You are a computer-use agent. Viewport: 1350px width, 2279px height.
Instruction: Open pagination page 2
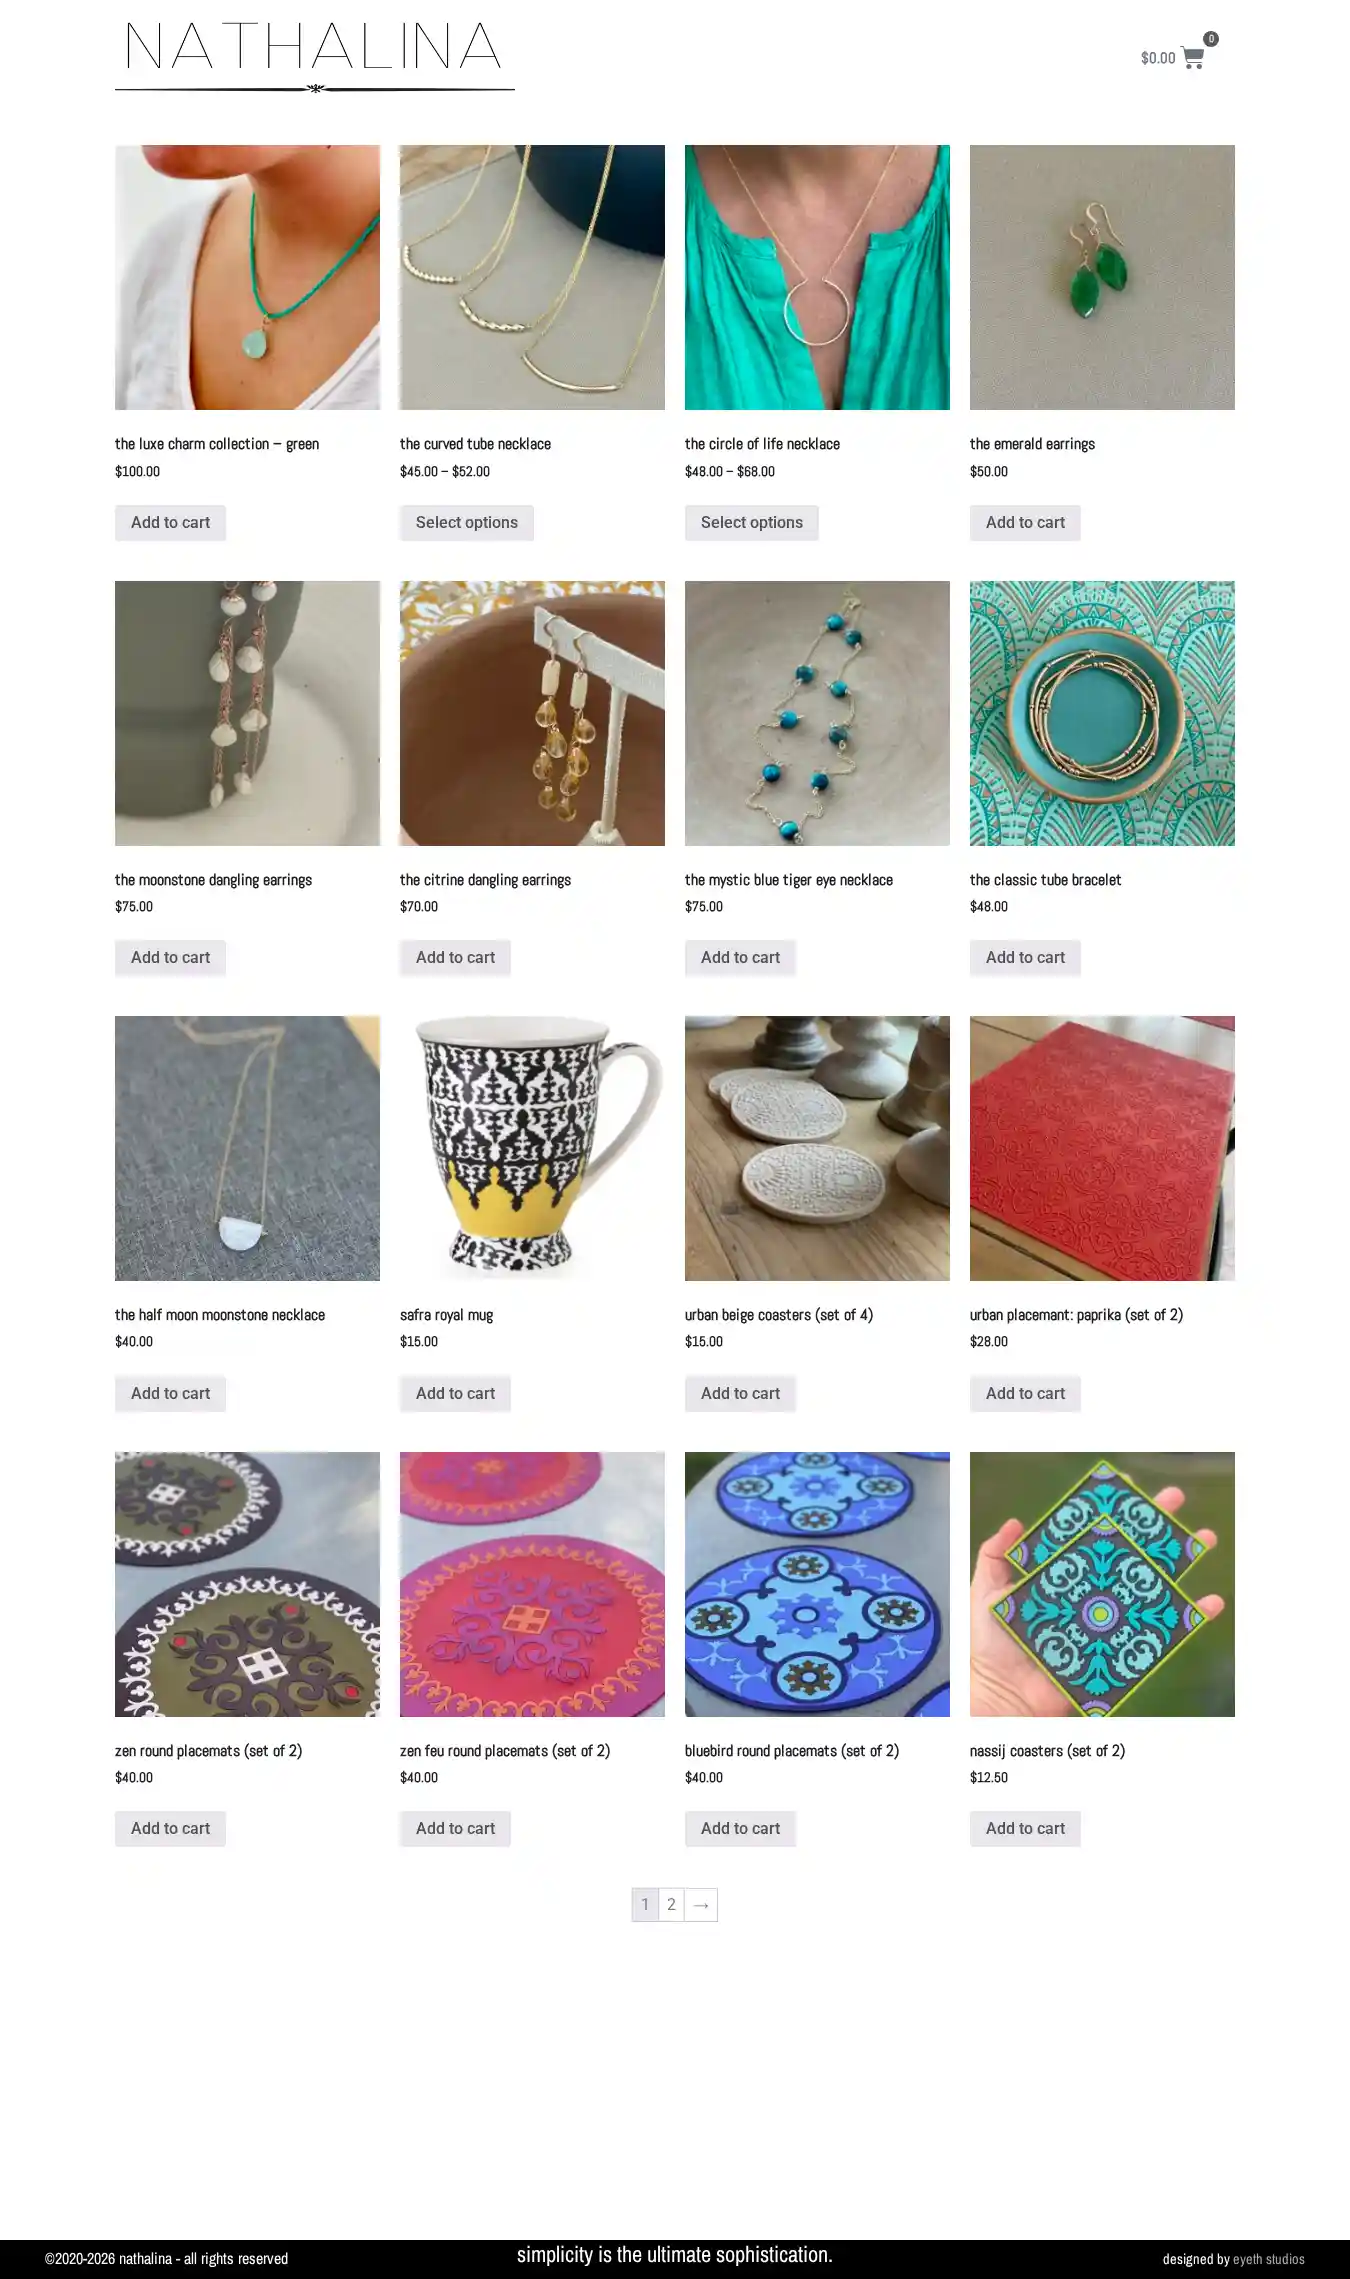point(671,1904)
